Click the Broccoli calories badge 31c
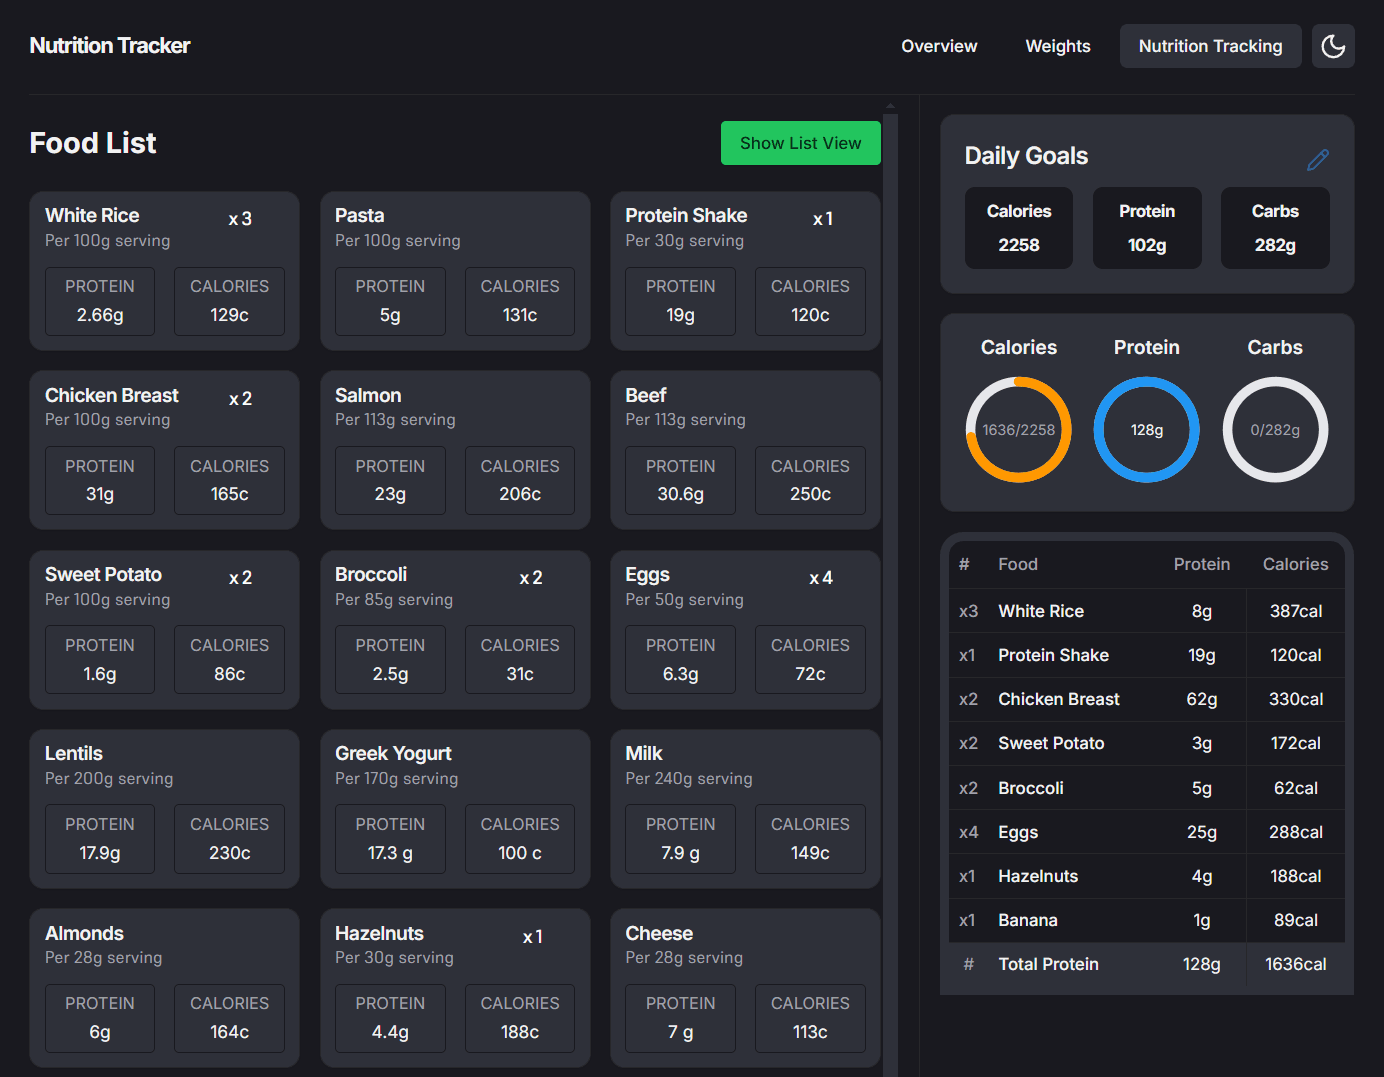 tap(519, 660)
